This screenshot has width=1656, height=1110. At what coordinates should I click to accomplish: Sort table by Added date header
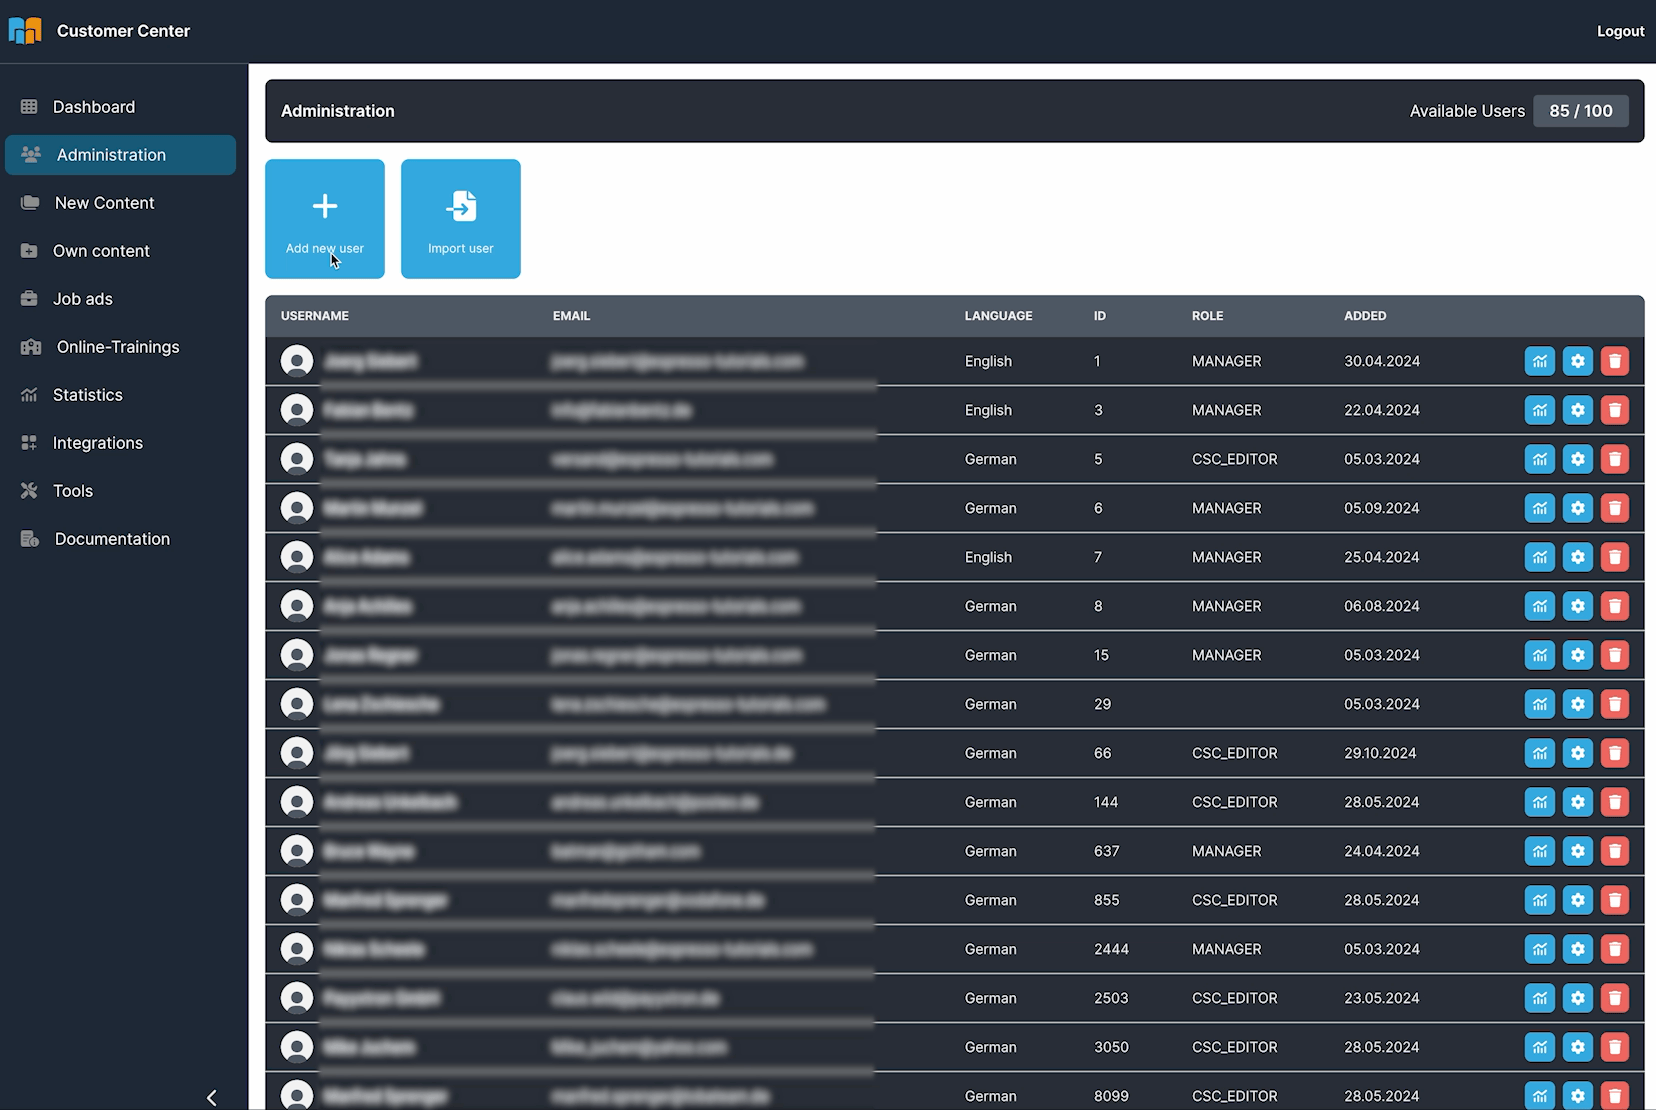(1364, 316)
